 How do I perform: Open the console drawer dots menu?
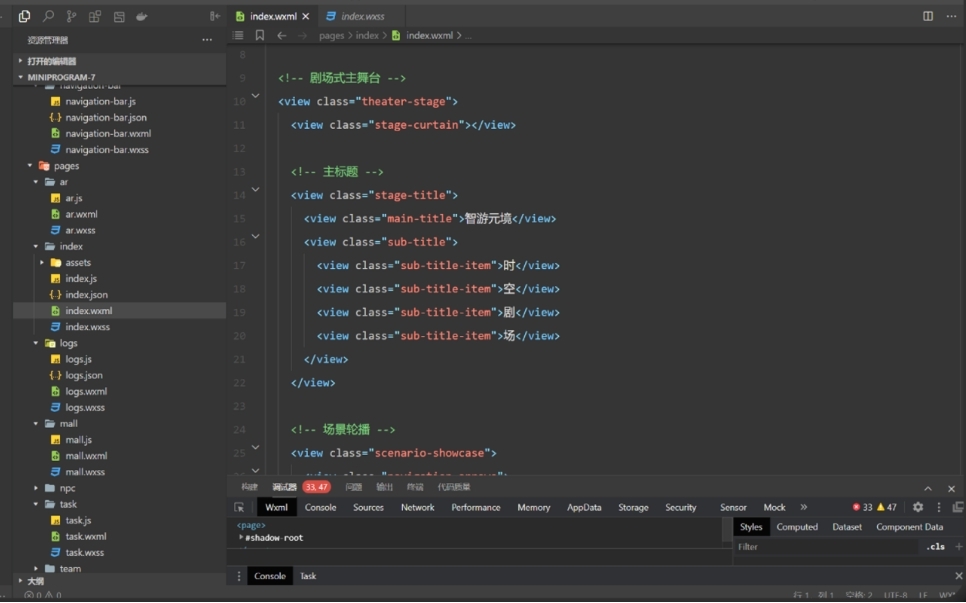(x=239, y=577)
